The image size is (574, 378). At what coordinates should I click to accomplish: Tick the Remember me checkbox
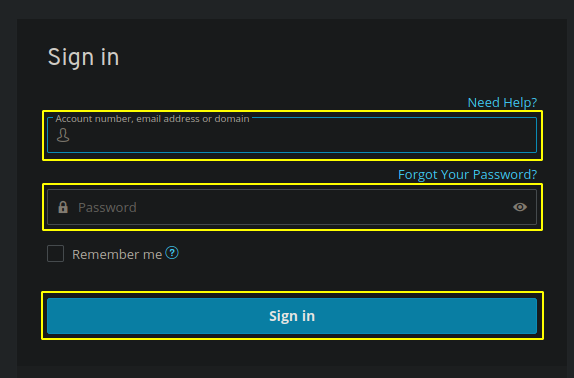point(56,254)
